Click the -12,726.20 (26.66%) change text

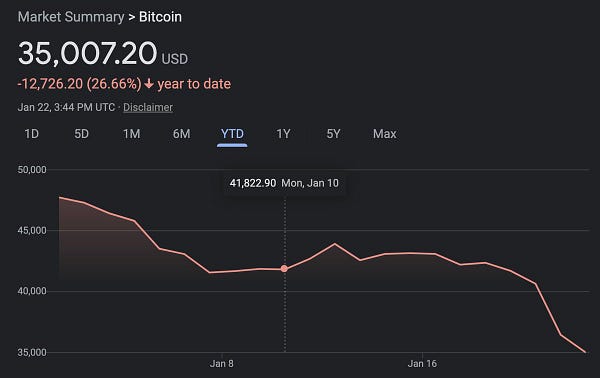(x=80, y=84)
